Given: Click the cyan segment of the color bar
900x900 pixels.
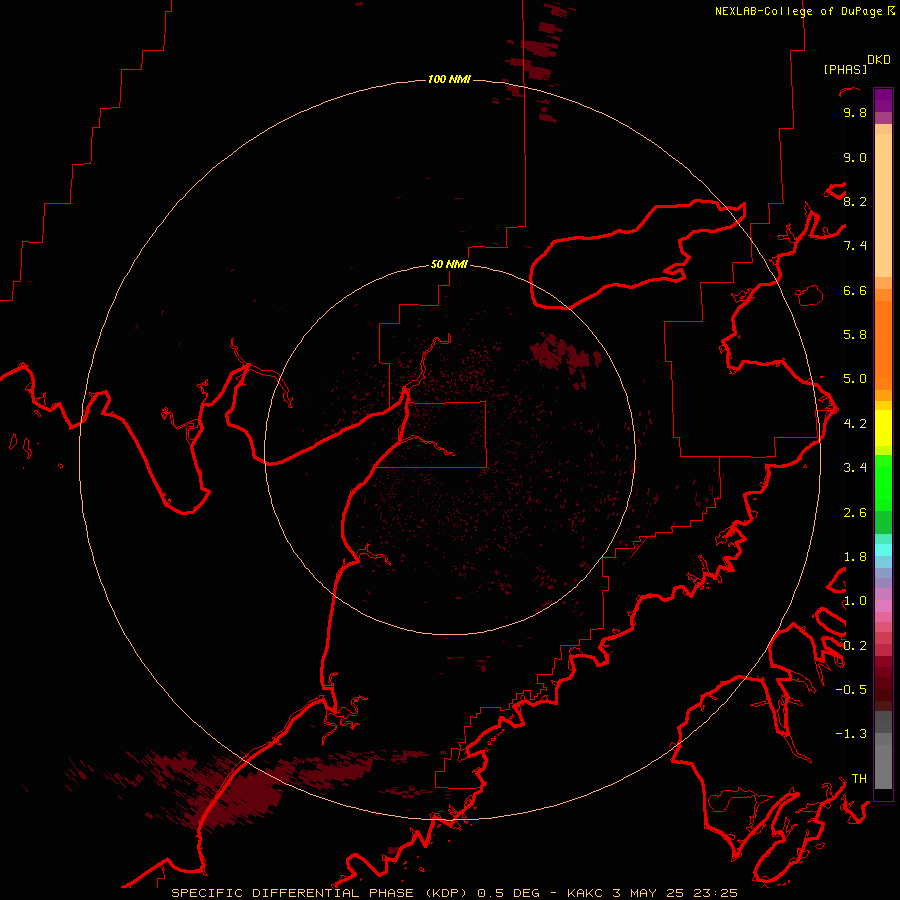Looking at the screenshot, I should 883,550.
